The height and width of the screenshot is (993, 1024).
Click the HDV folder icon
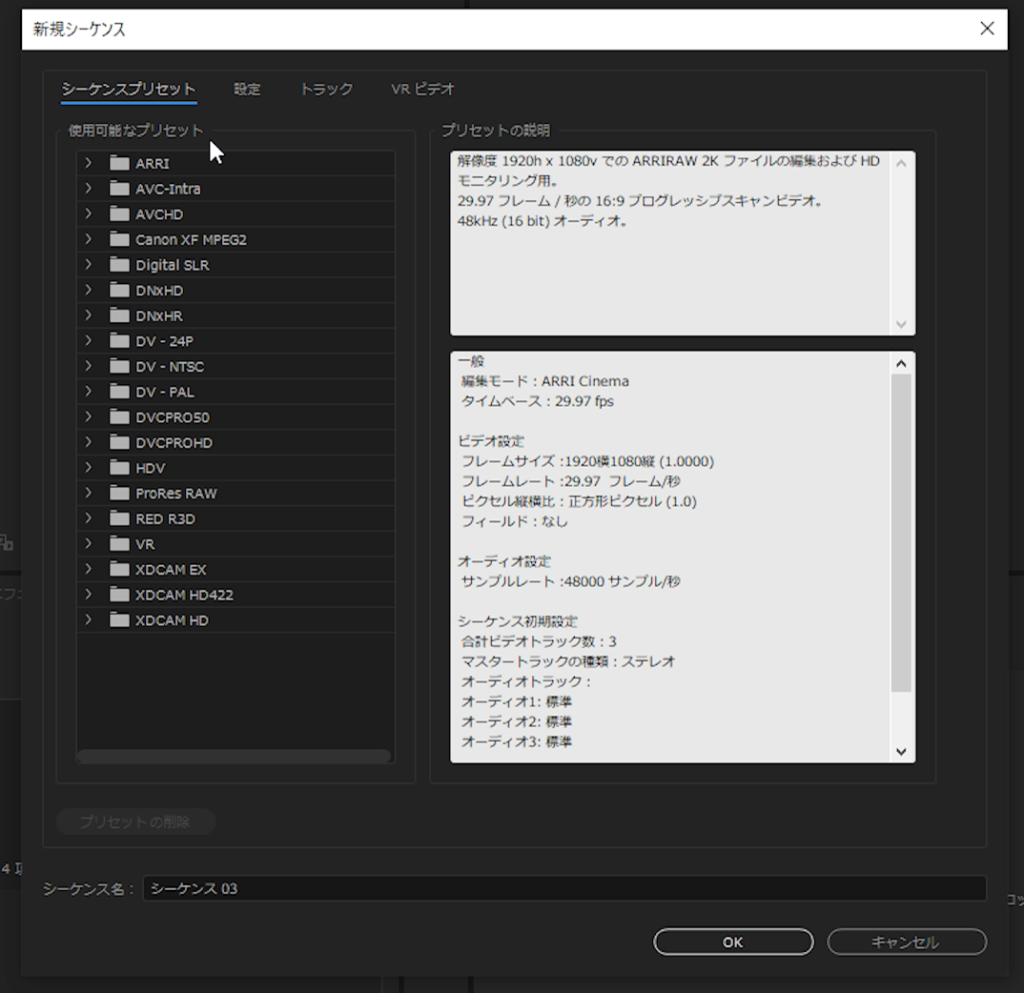click(x=120, y=467)
